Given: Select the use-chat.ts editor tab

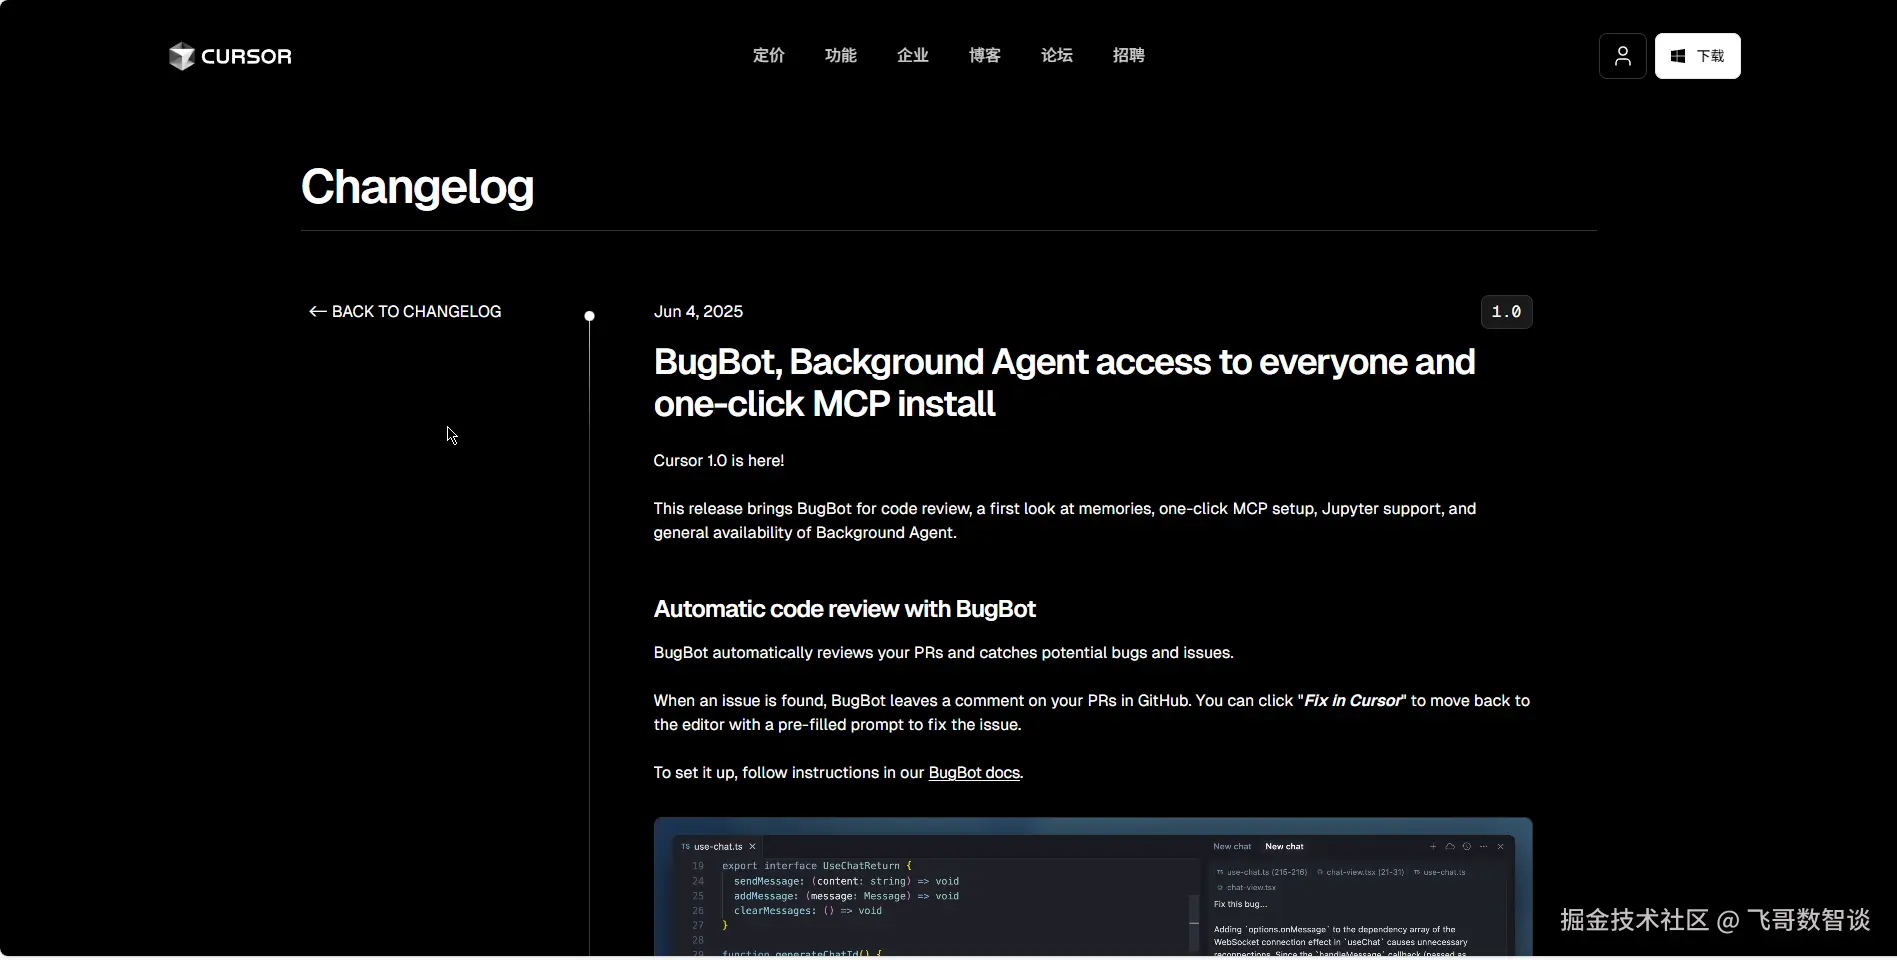Looking at the screenshot, I should pos(718,847).
